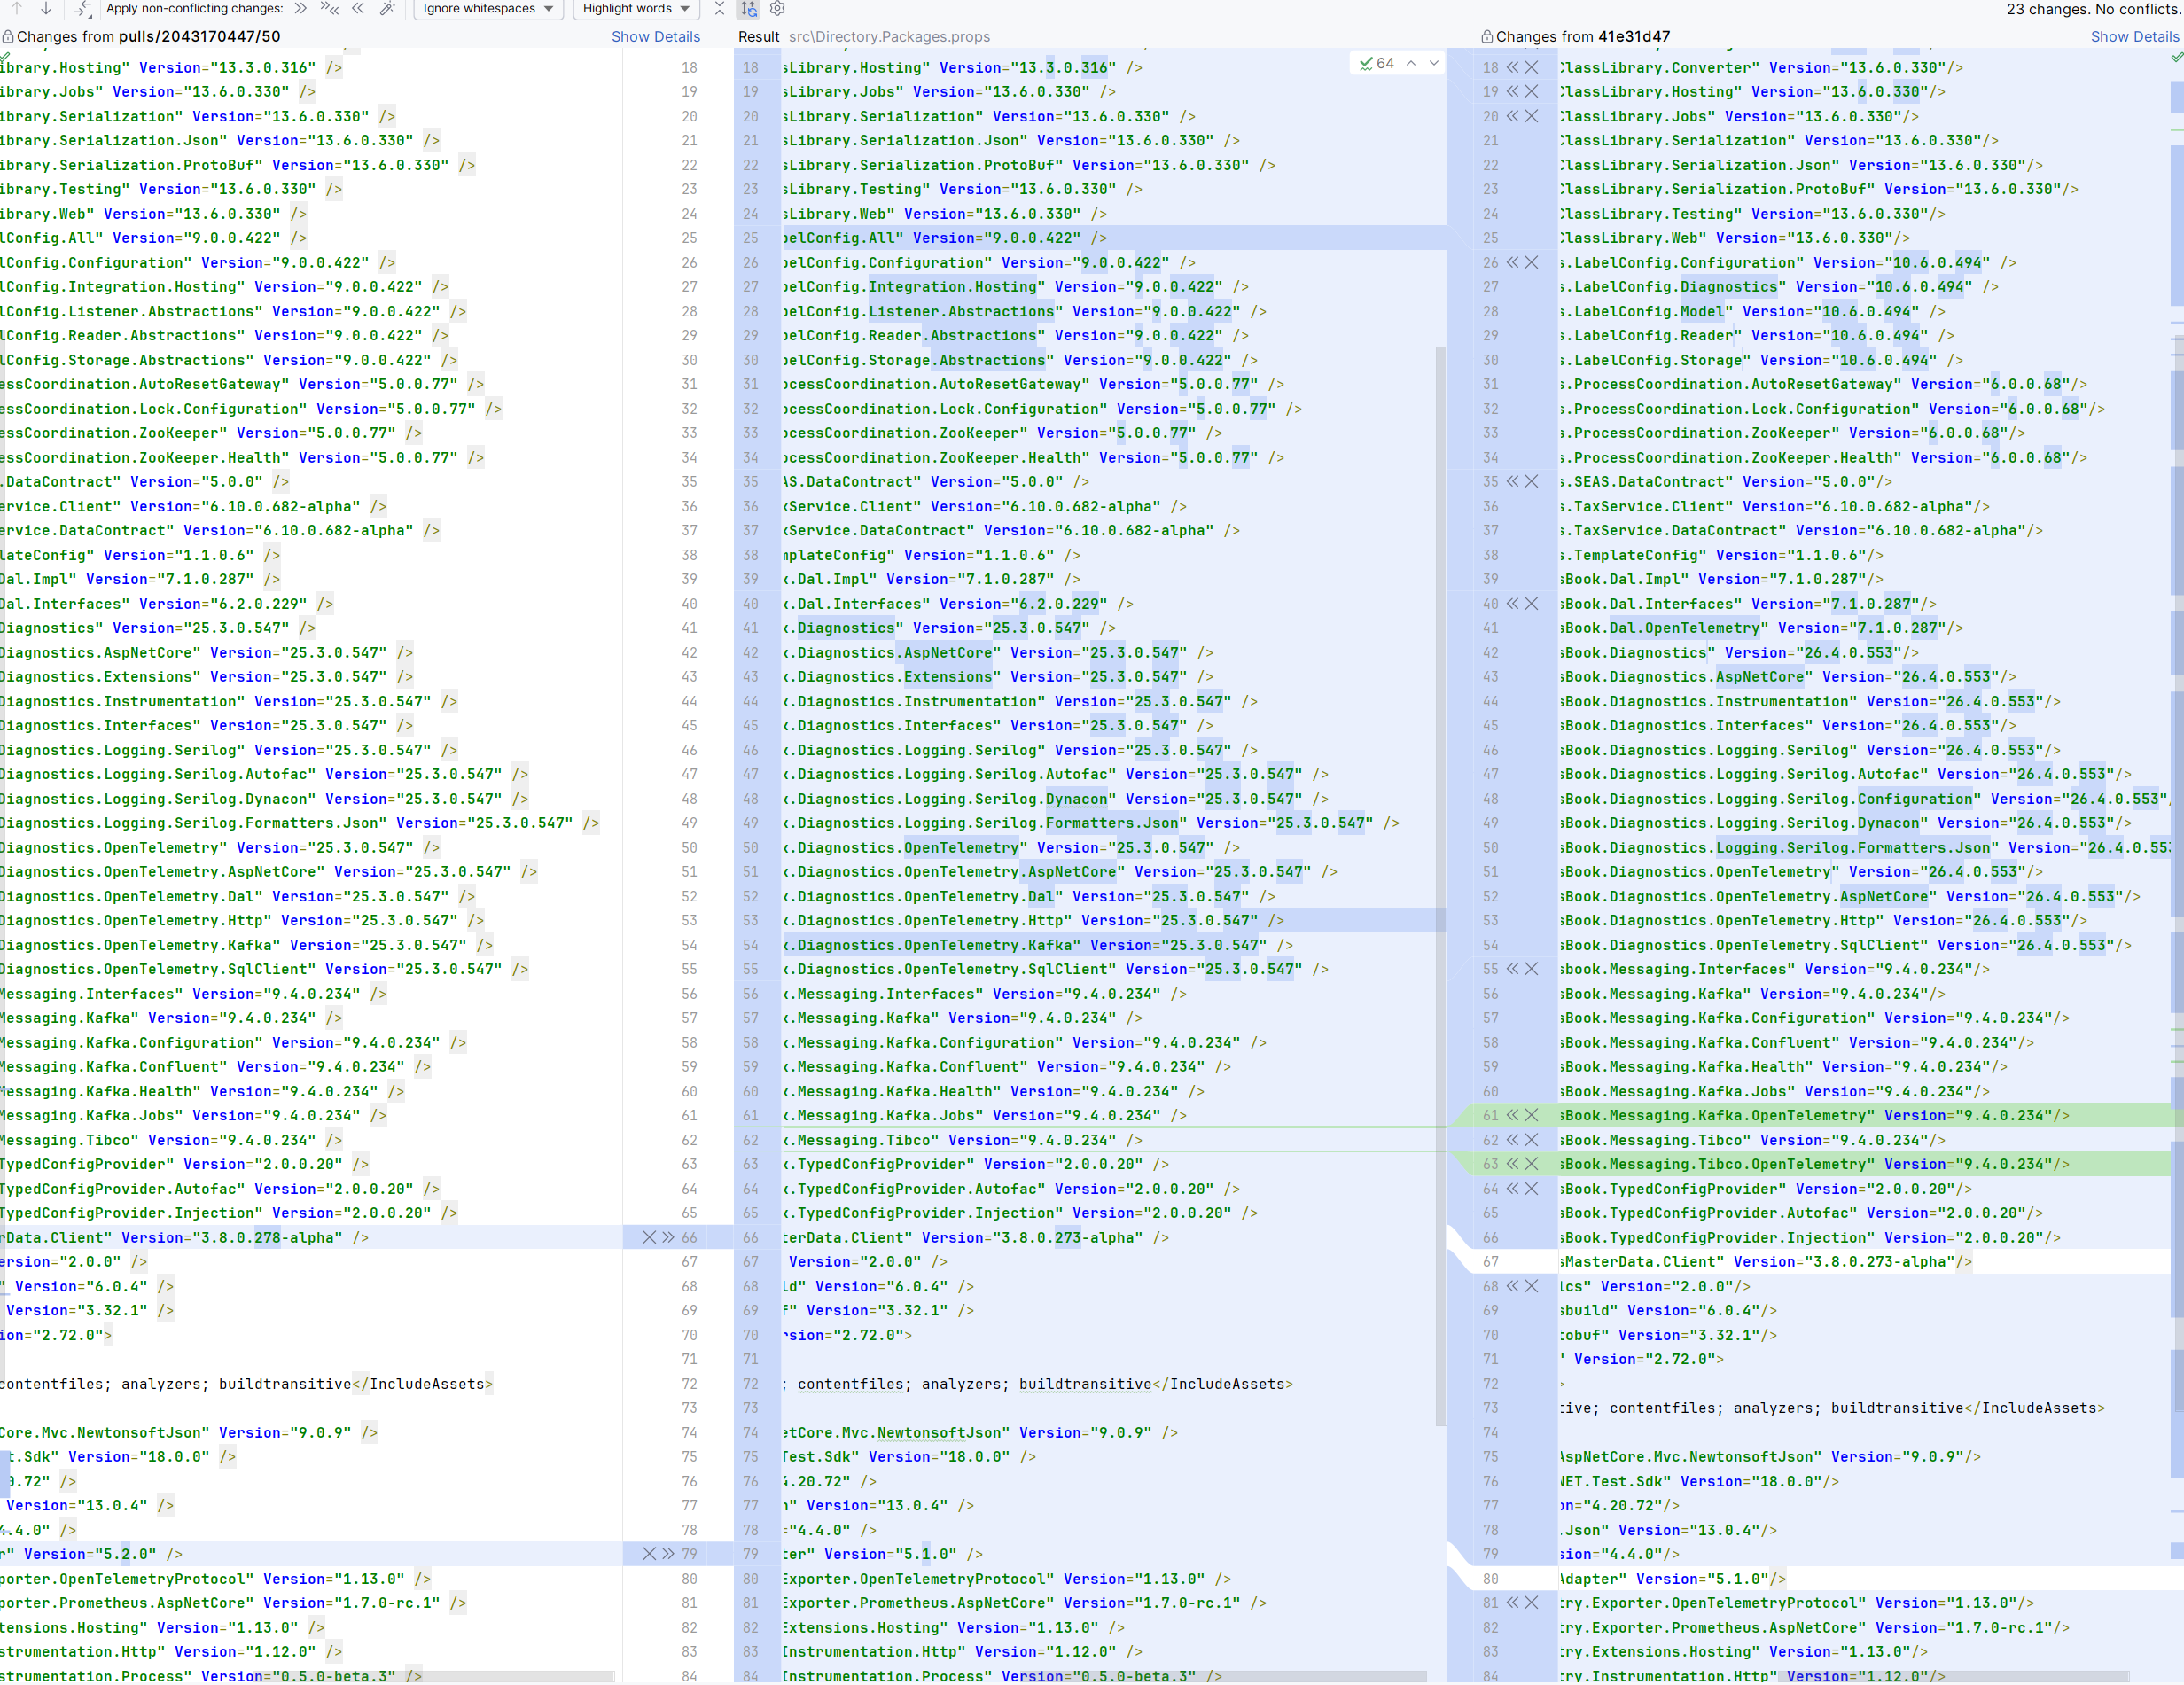Toggle synchronize scrolling button
The height and width of the screenshot is (1685, 2184).
coord(748,8)
